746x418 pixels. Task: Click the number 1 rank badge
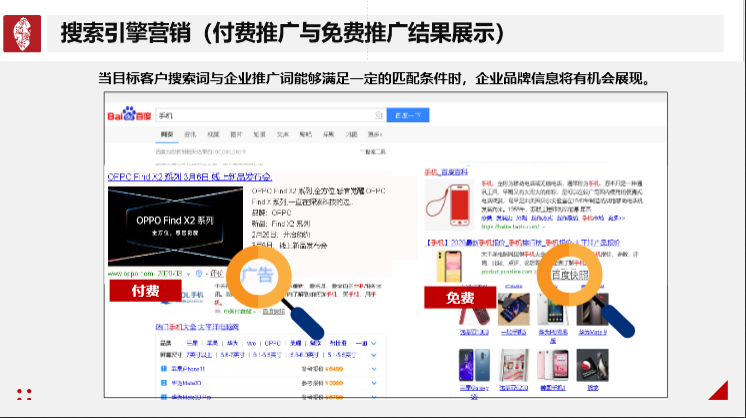(164, 369)
